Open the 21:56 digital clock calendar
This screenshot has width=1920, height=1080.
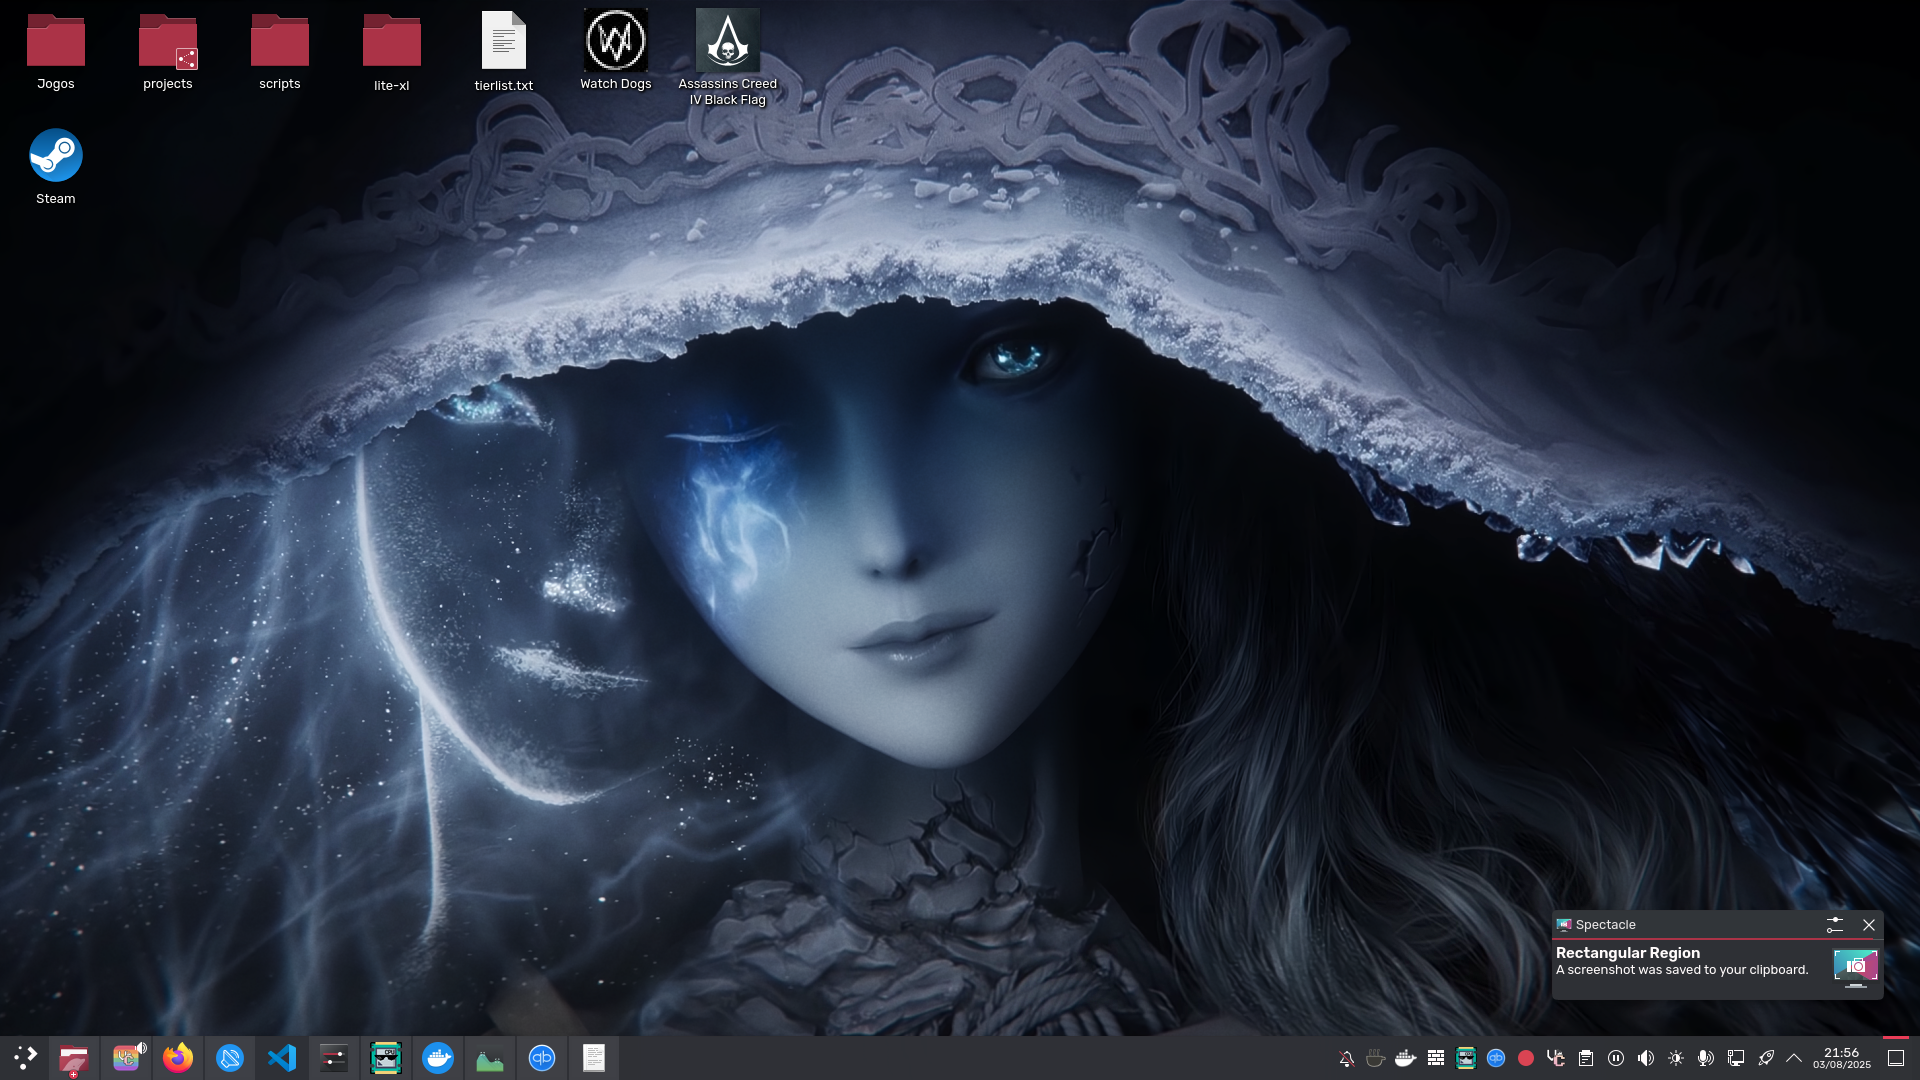pos(1841,1058)
